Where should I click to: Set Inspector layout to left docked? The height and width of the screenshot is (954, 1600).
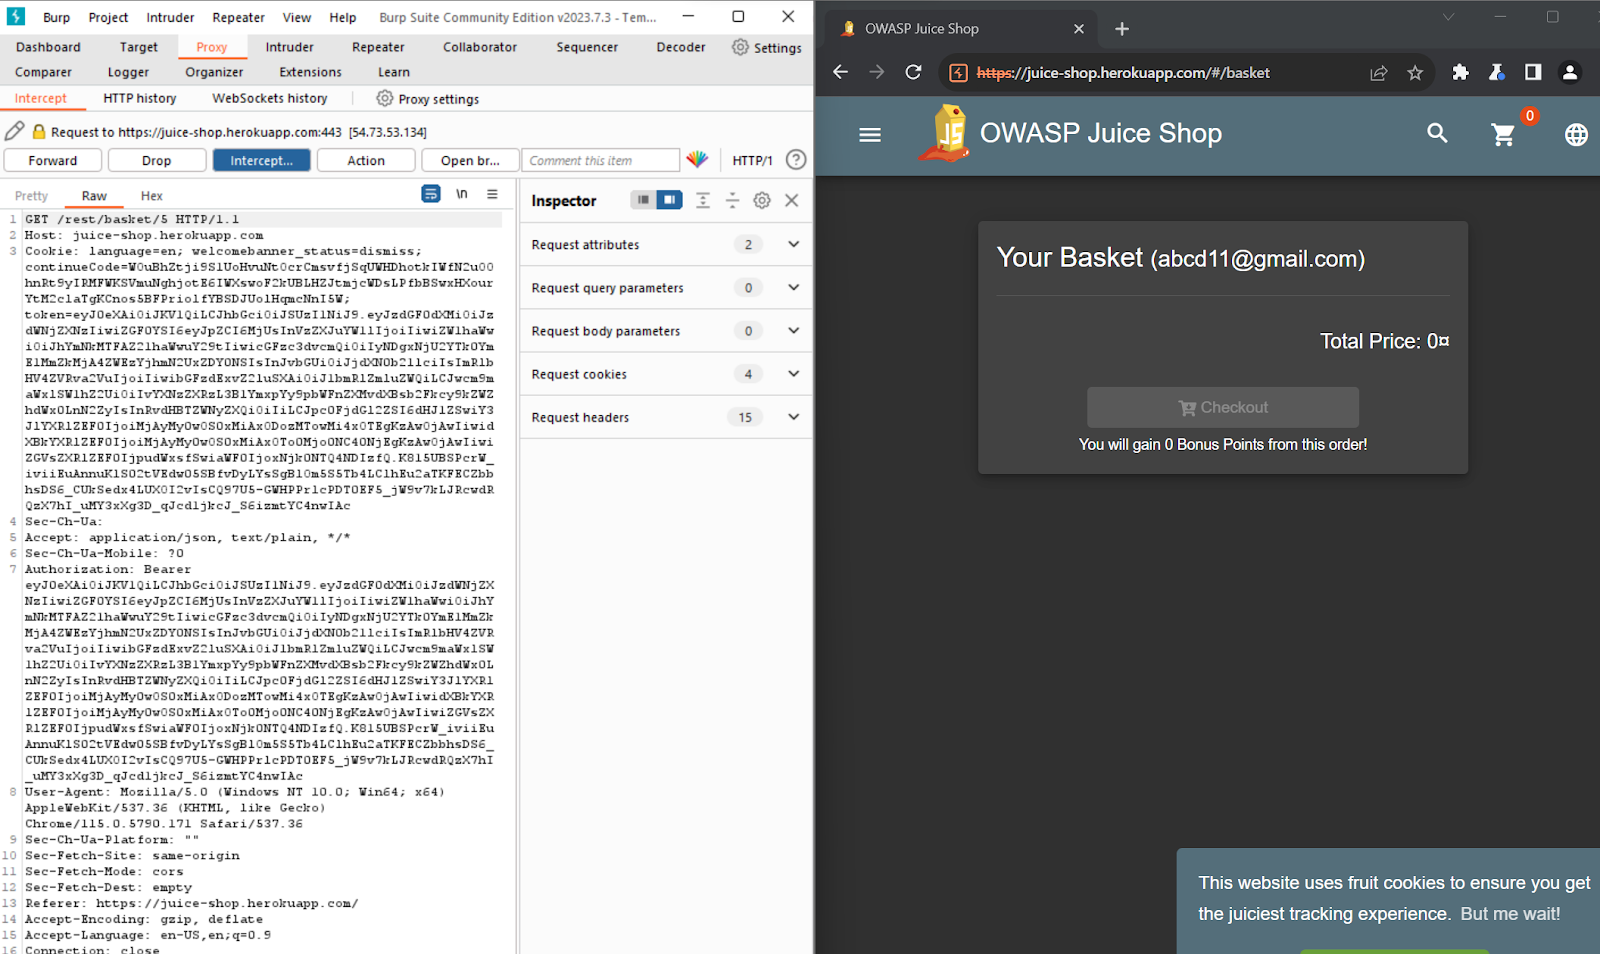click(643, 200)
